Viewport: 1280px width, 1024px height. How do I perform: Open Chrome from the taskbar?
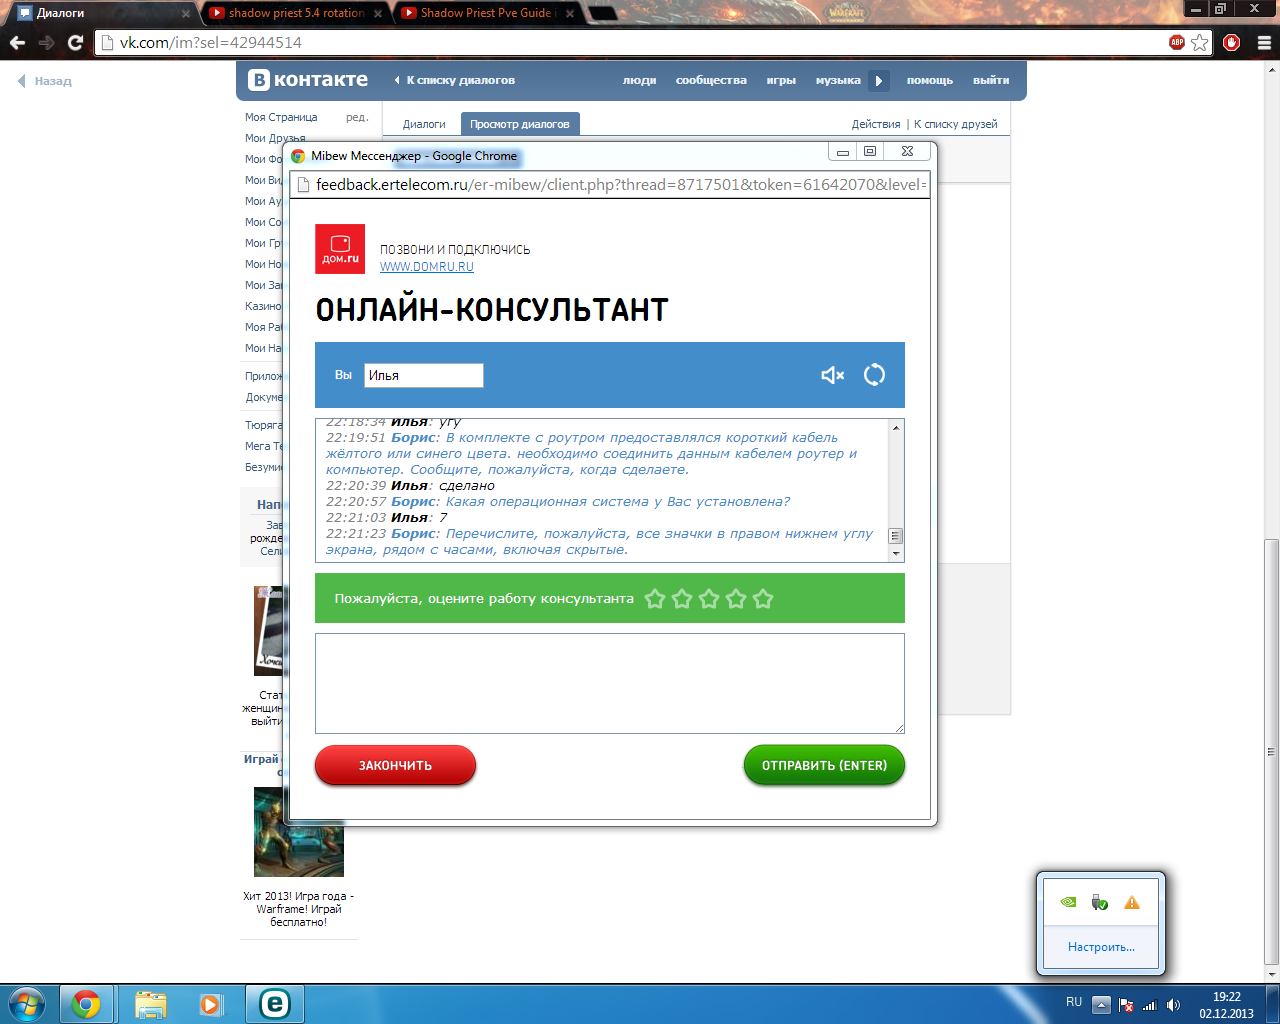tap(86, 1004)
